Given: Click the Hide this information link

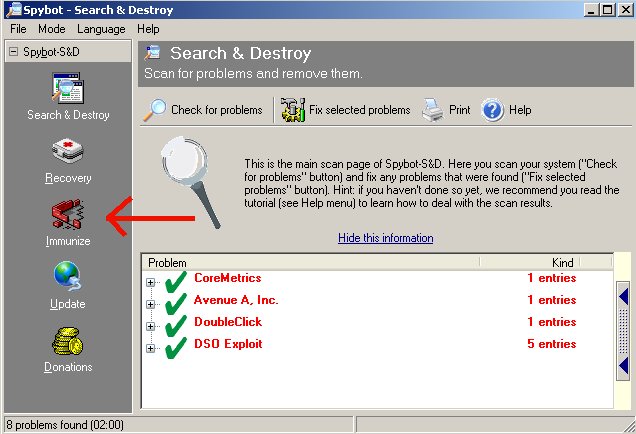Looking at the screenshot, I should tap(386, 238).
